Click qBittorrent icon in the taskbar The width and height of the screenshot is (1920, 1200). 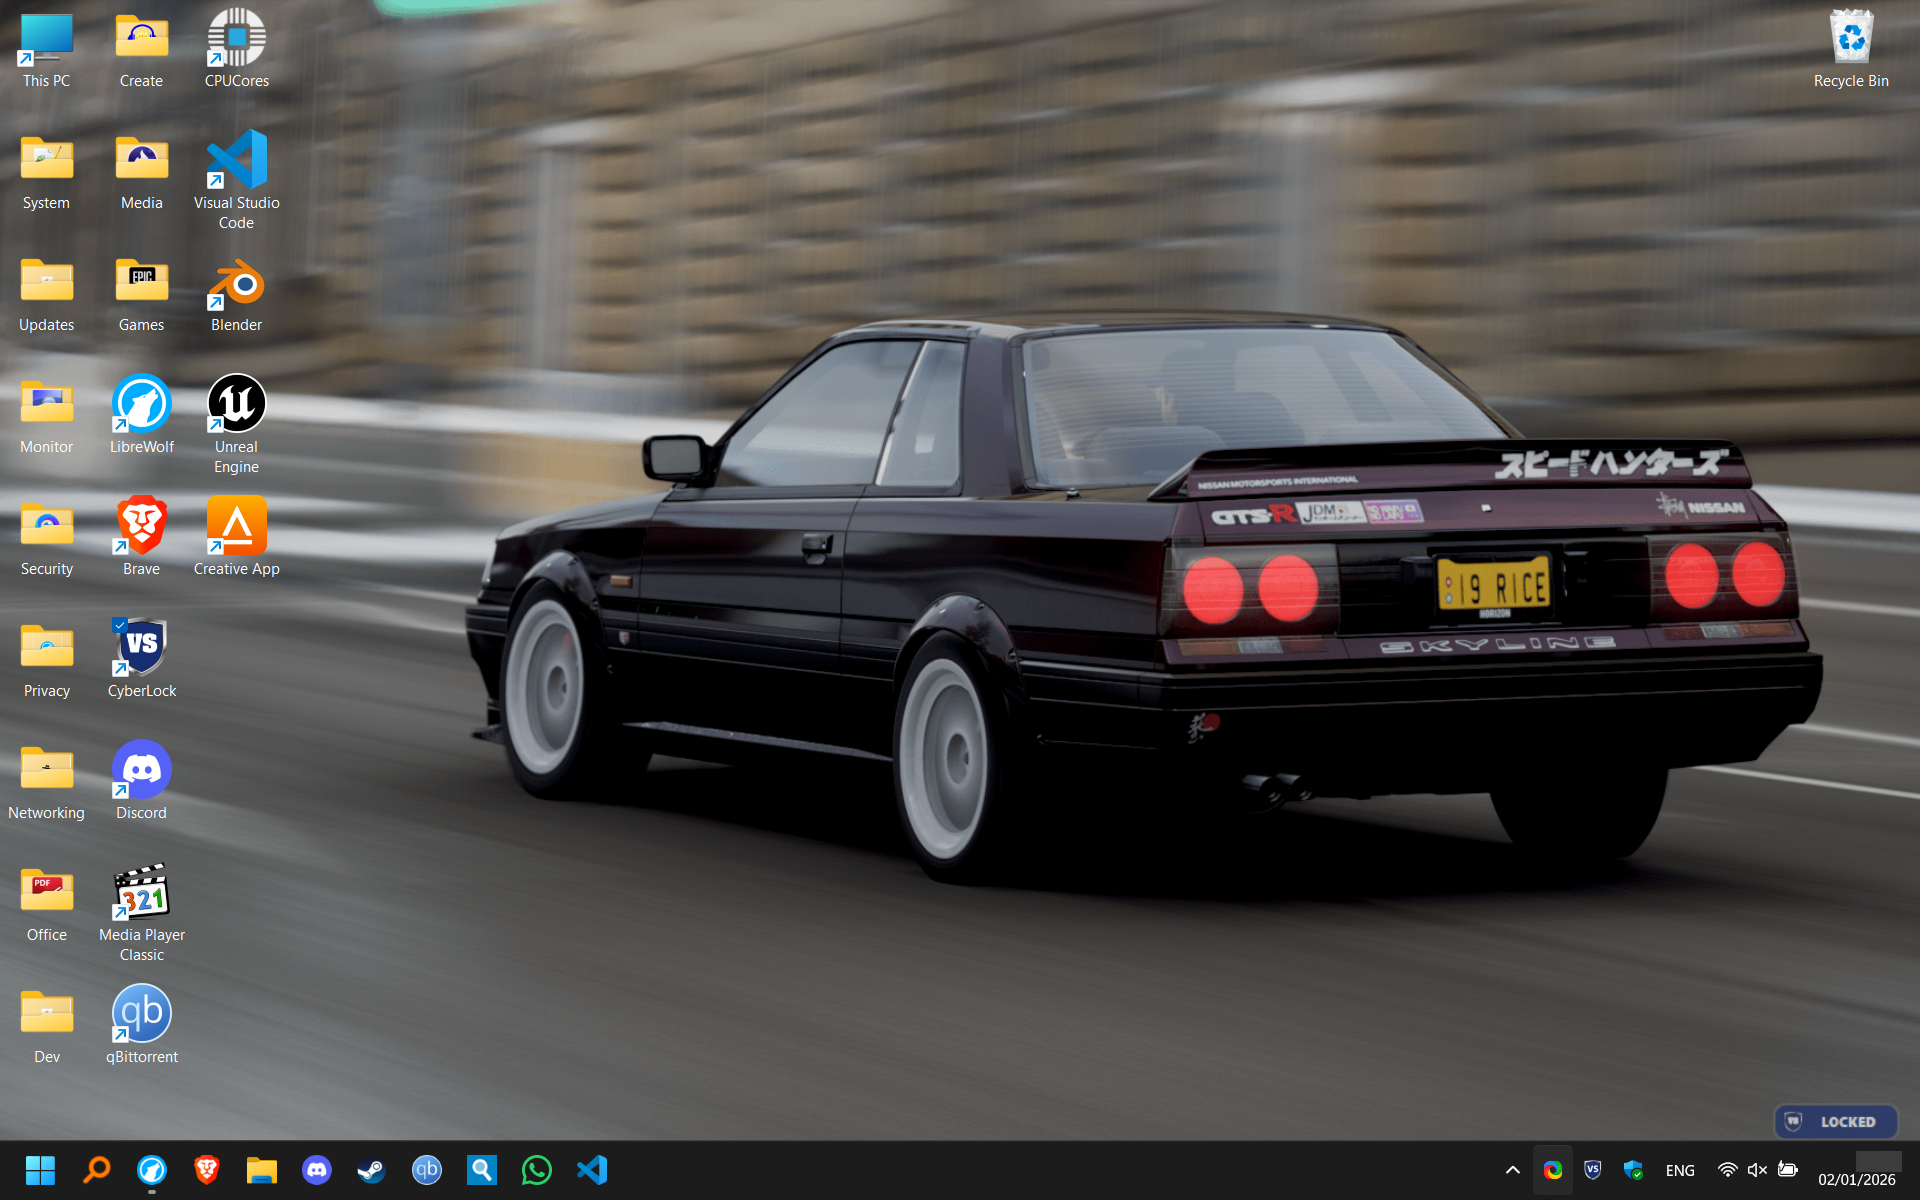(x=426, y=1170)
